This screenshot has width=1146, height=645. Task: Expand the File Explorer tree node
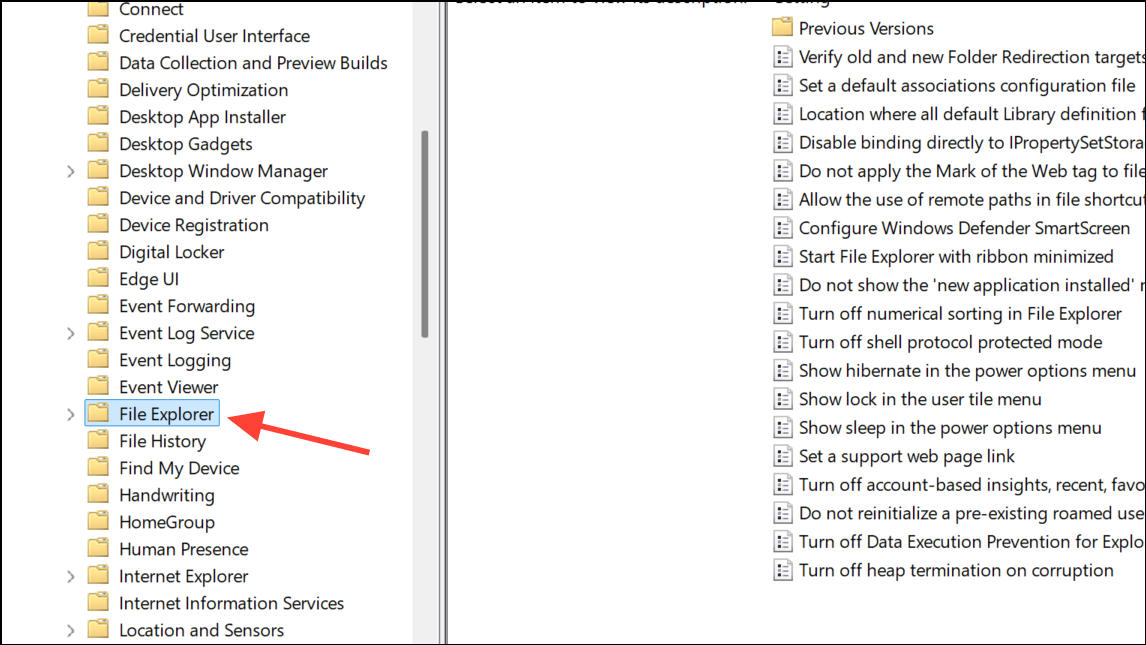(x=70, y=414)
